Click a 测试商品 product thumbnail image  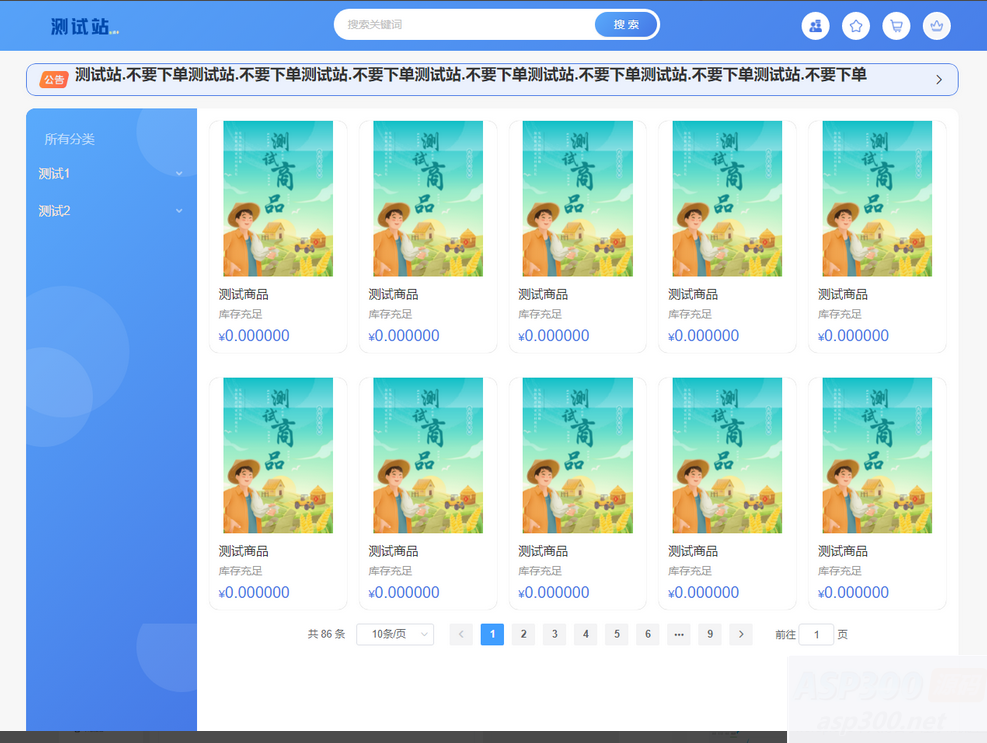pos(278,197)
